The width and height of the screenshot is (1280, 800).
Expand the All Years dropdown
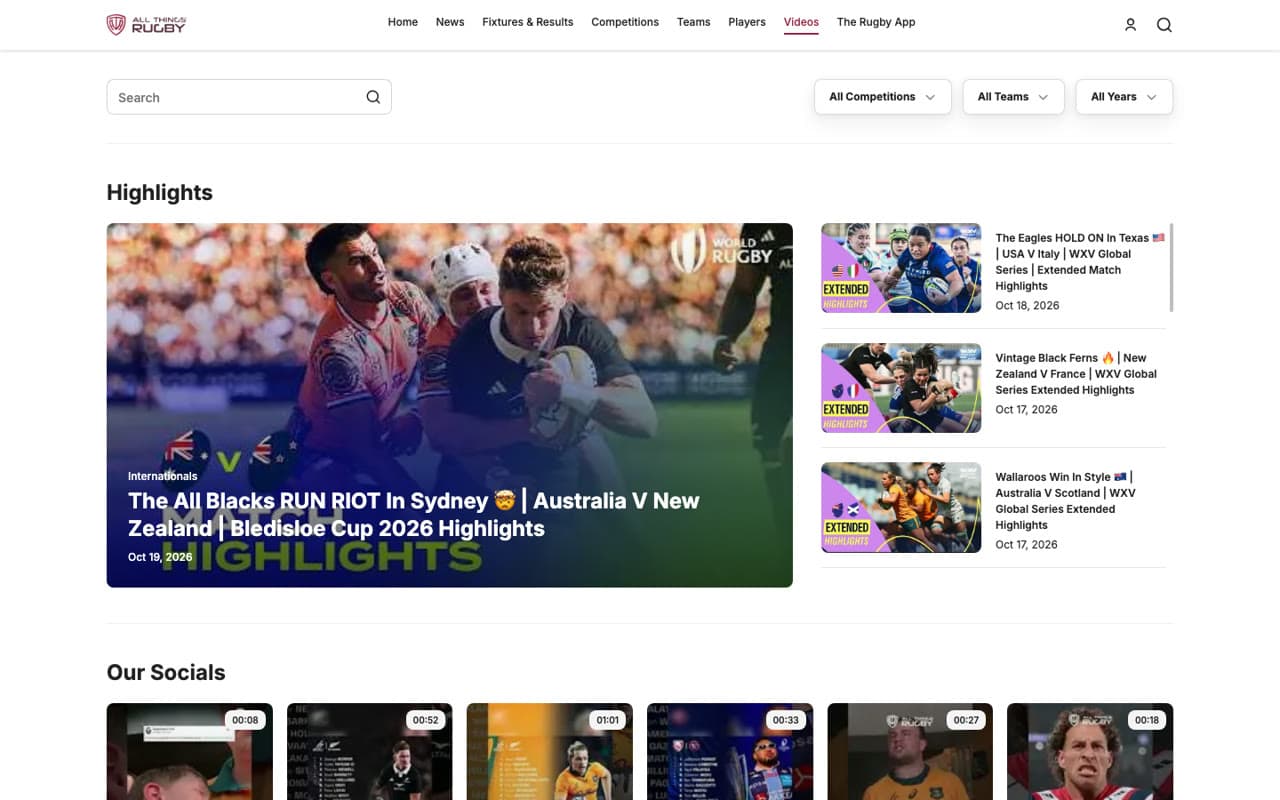click(x=1124, y=97)
